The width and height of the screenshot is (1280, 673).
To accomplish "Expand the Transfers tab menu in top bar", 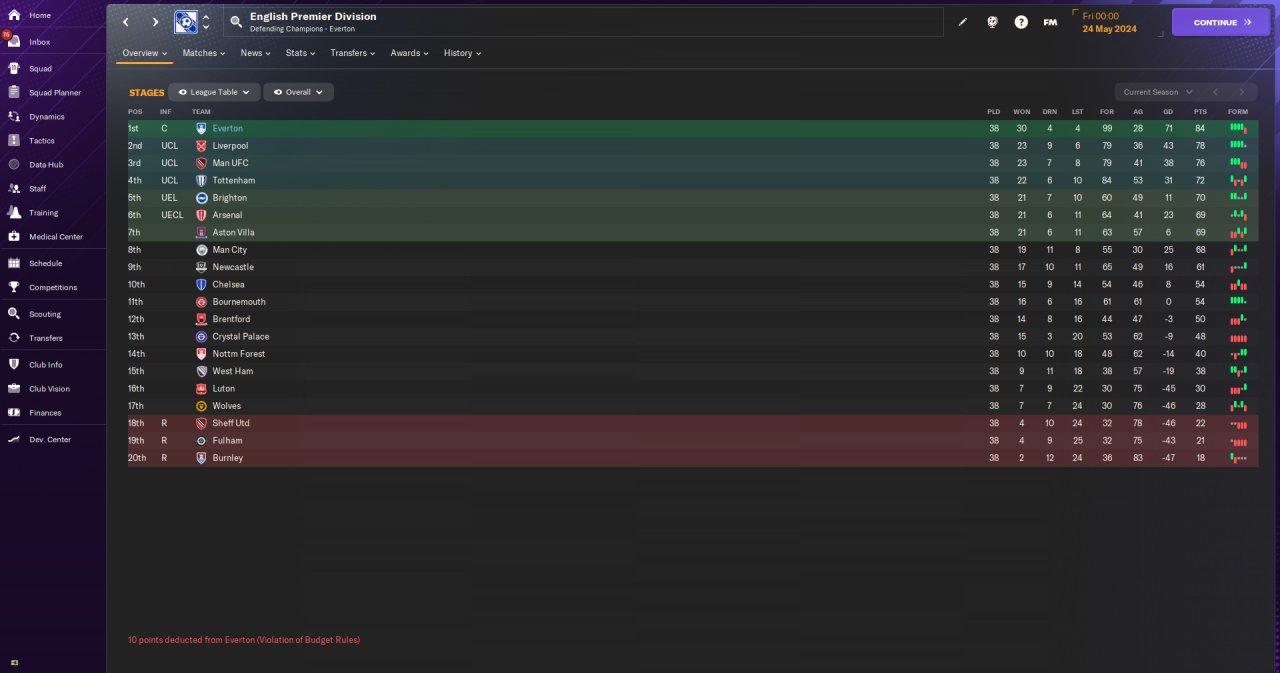I will point(353,53).
